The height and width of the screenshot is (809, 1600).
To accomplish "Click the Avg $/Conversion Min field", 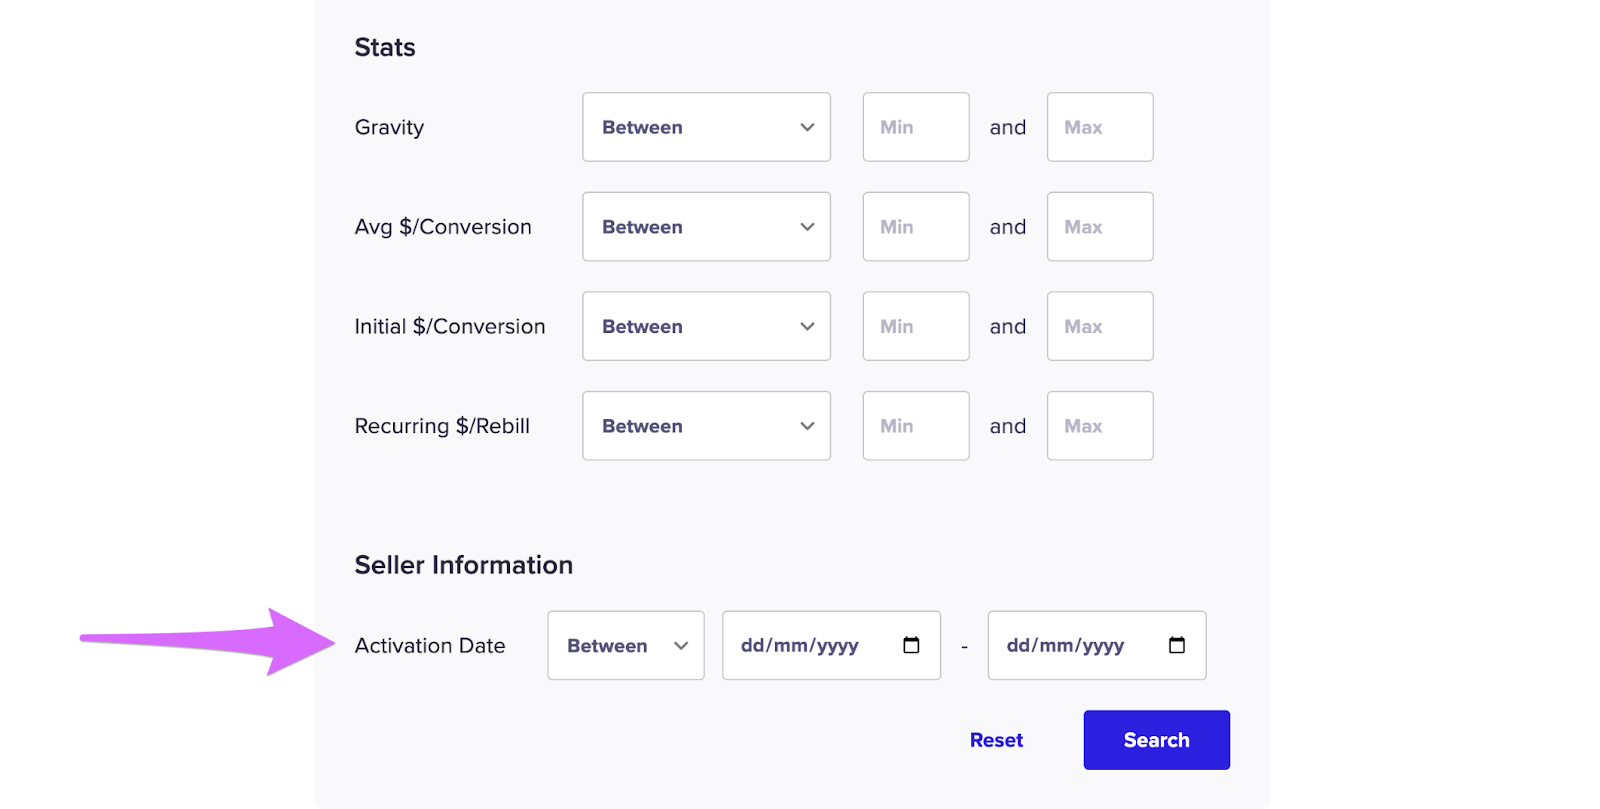I will click(916, 227).
